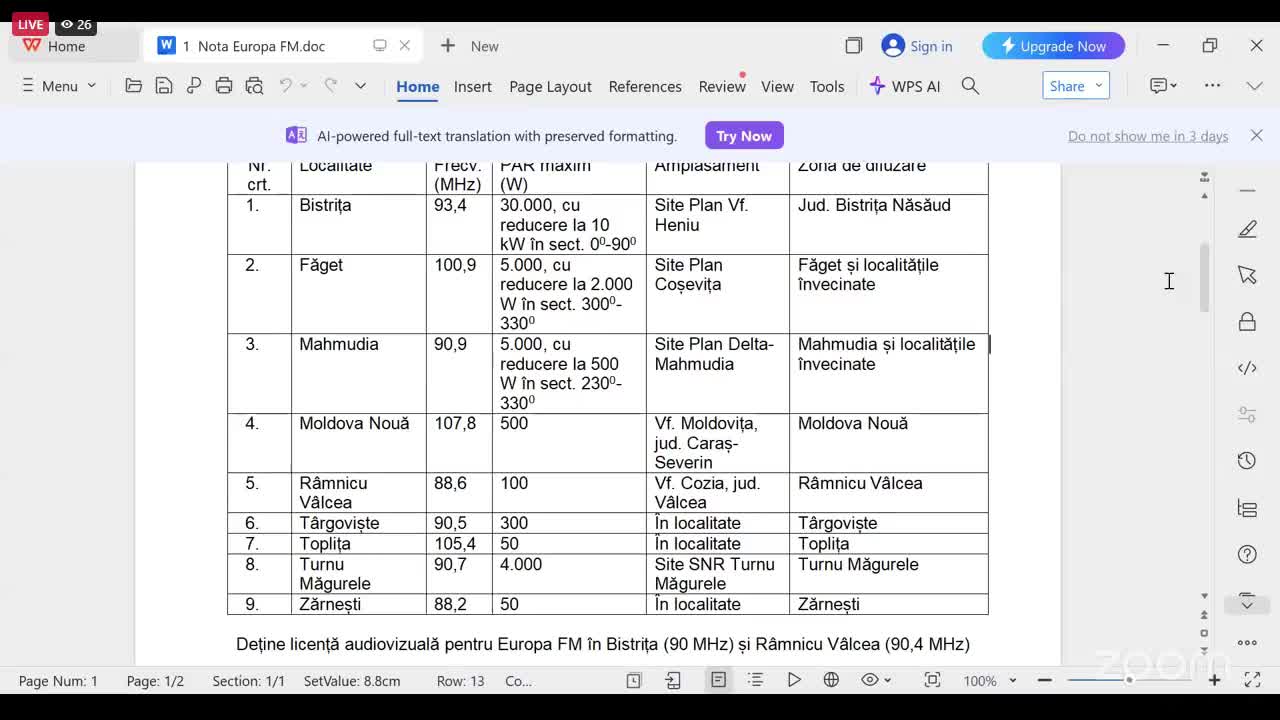The width and height of the screenshot is (1280, 720).
Task: Open the Share dropdown
Action: click(1076, 86)
